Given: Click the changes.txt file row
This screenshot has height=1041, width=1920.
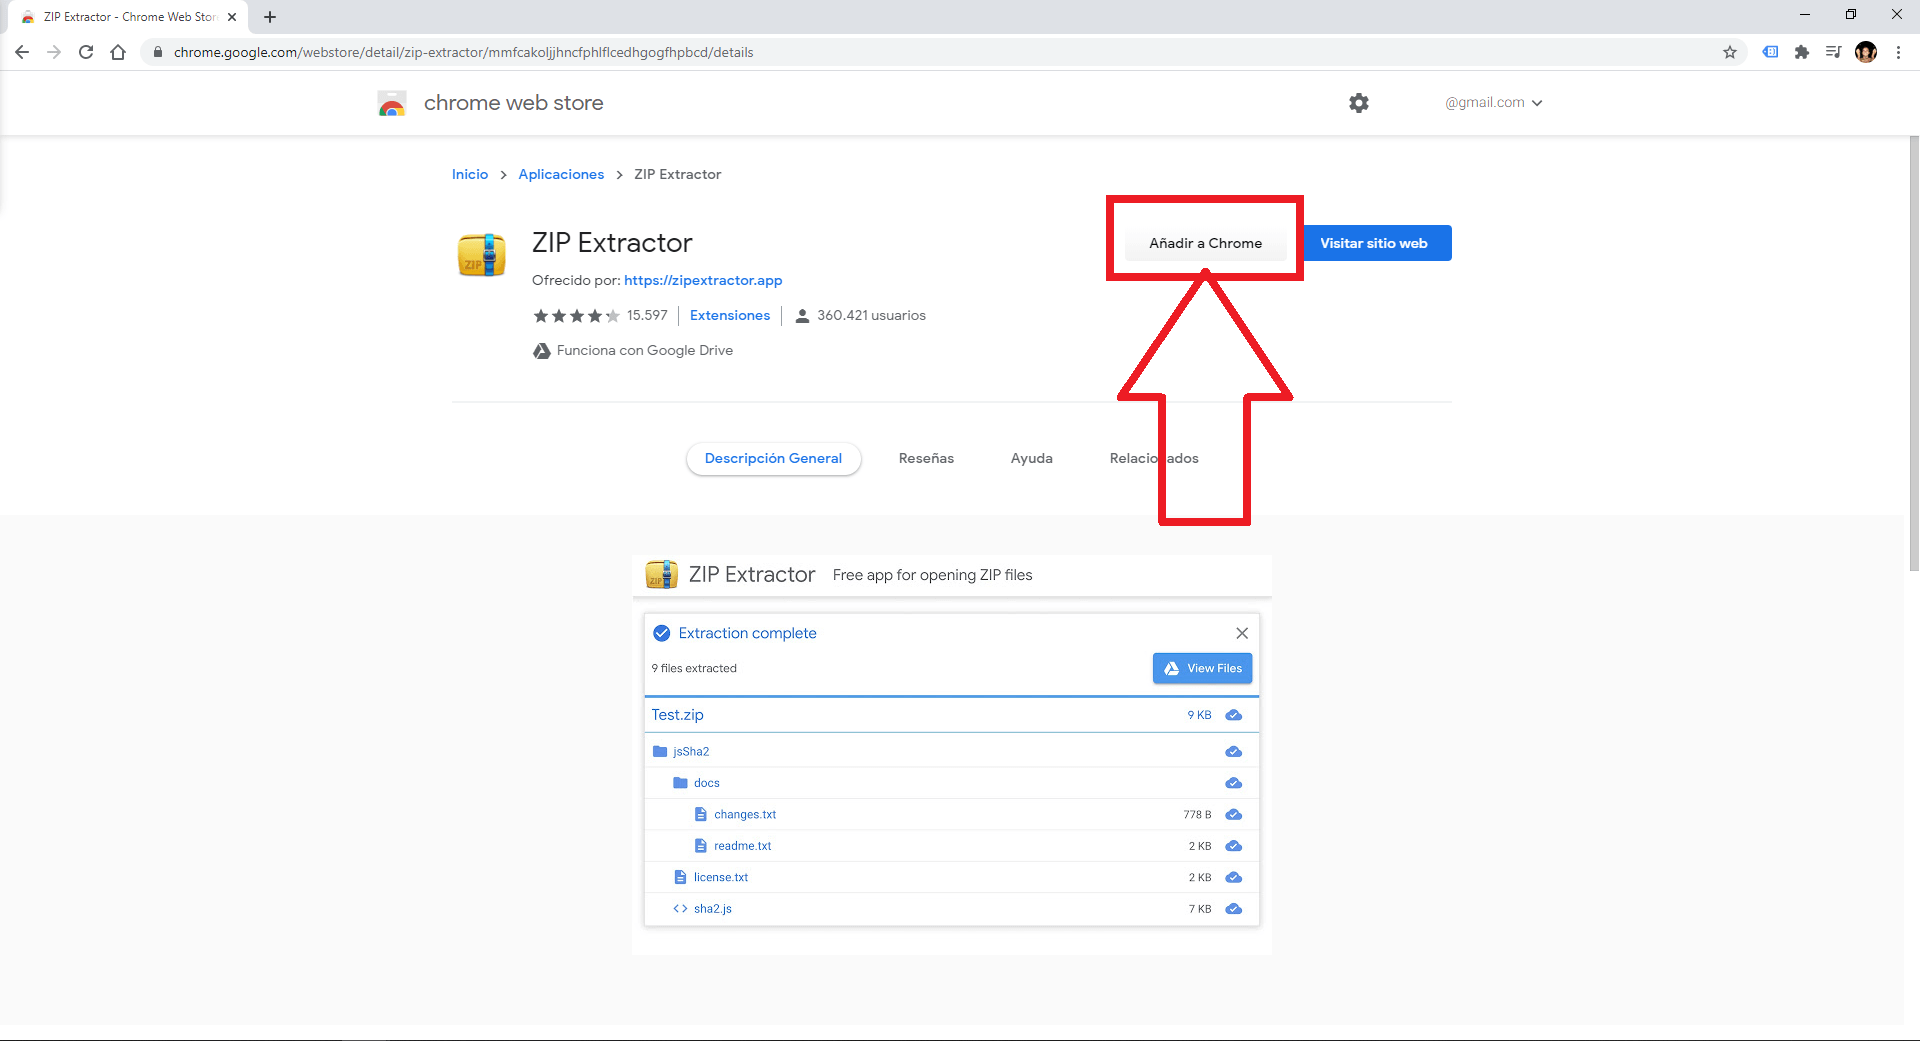Looking at the screenshot, I should [952, 815].
